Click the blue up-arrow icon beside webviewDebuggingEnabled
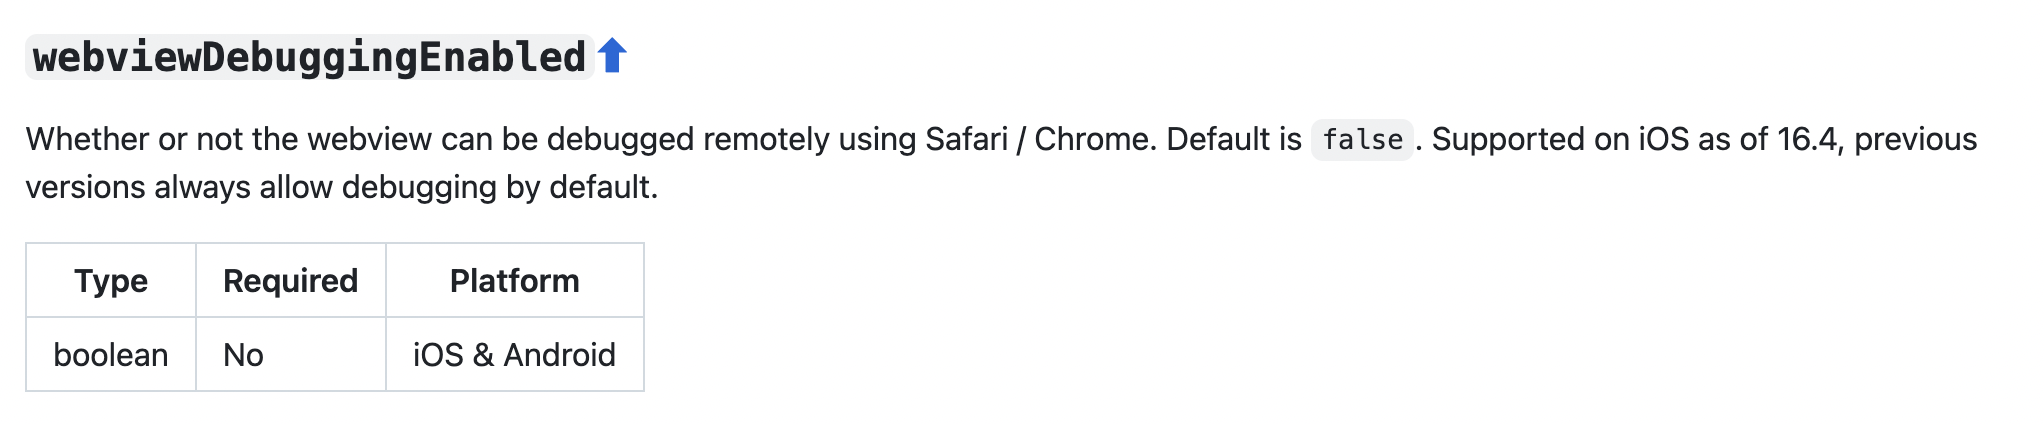The width and height of the screenshot is (2044, 424). (612, 56)
